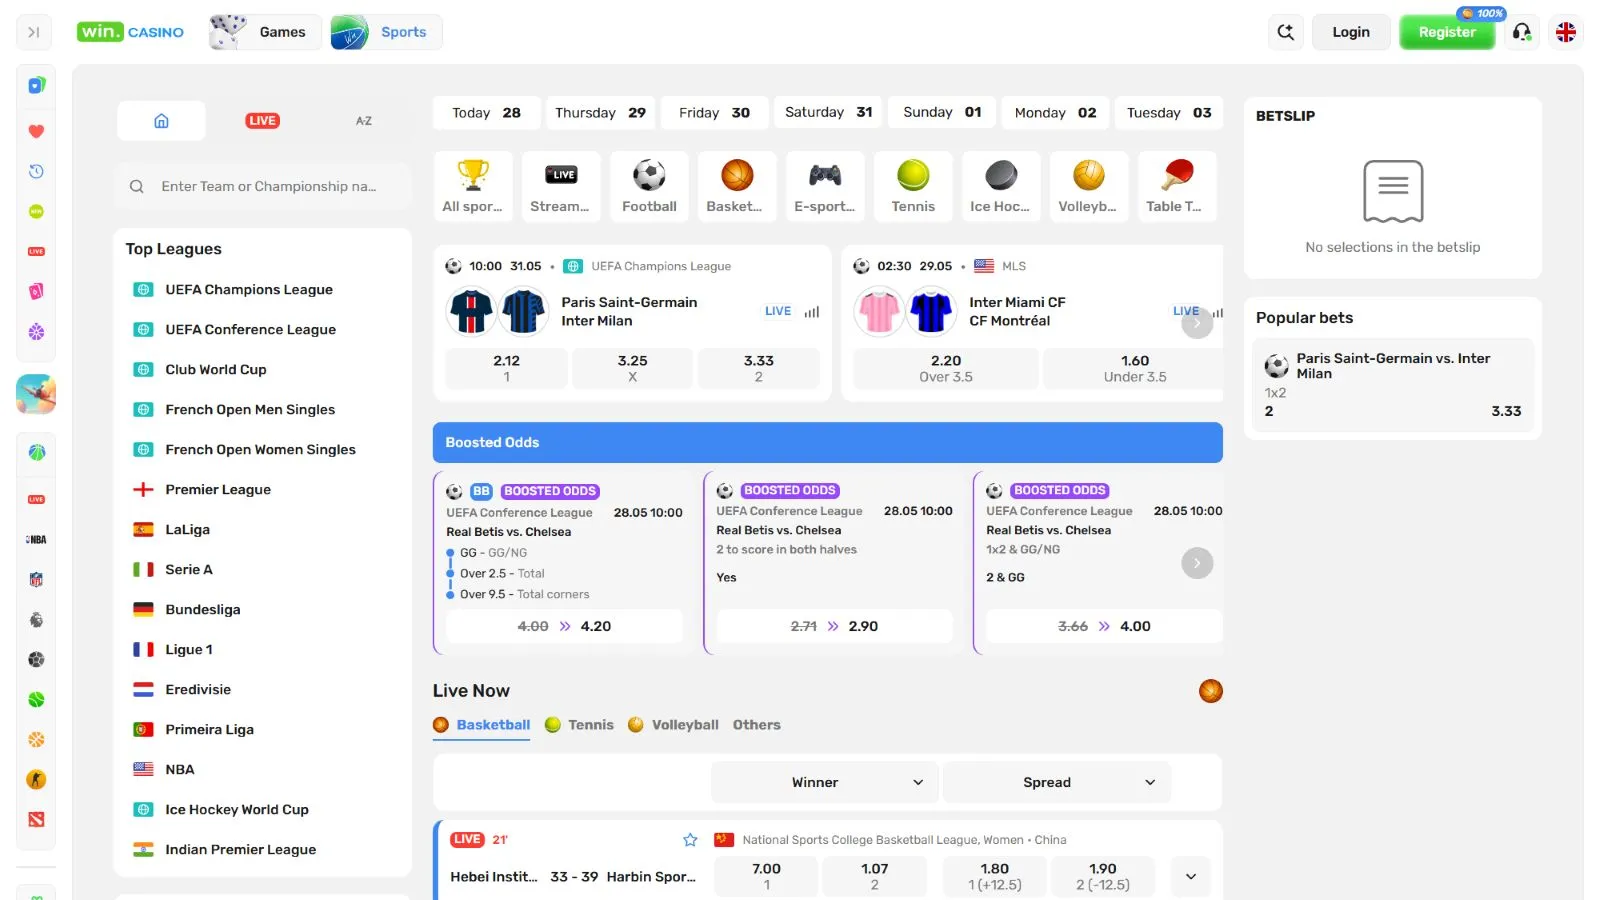This screenshot has height=900, width=1600.
Task: Open UEFA Champions League in Top Leagues
Action: (x=249, y=290)
